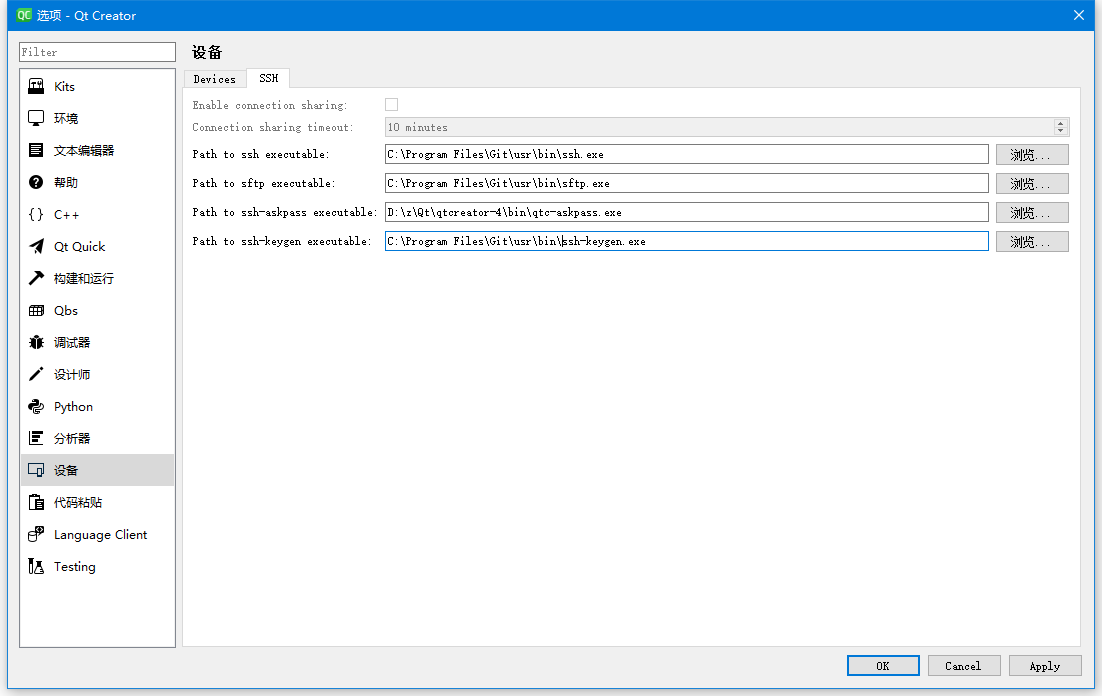
Task: Focus the Filter search field
Action: coord(97,52)
